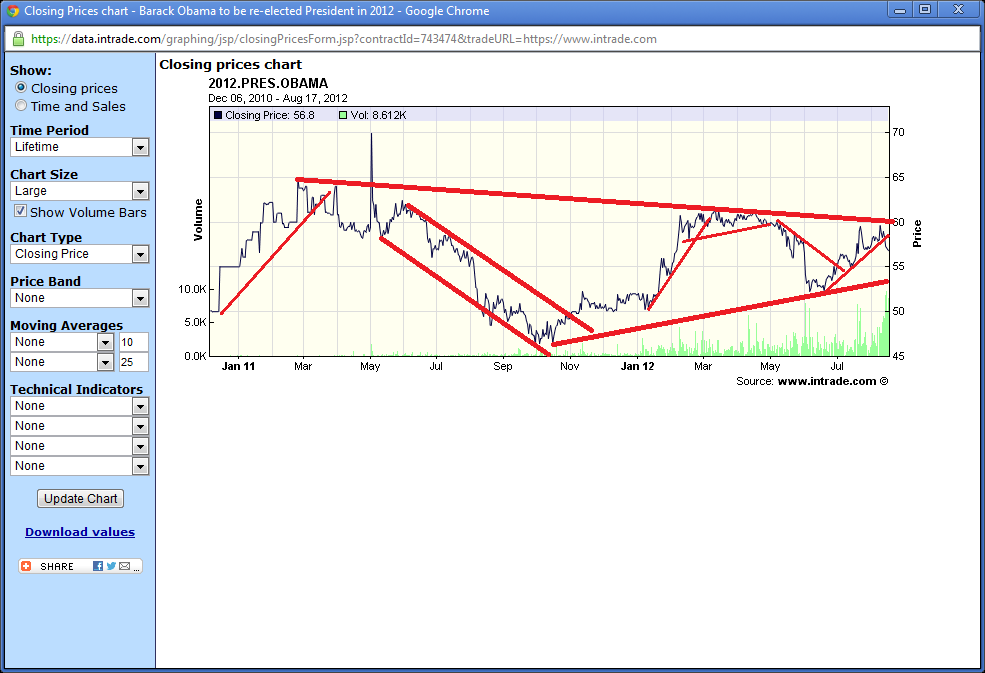The height and width of the screenshot is (673, 985).
Task: Click the Dec 06, 2010 - Aug 17, 2012 date range
Action: [278, 98]
